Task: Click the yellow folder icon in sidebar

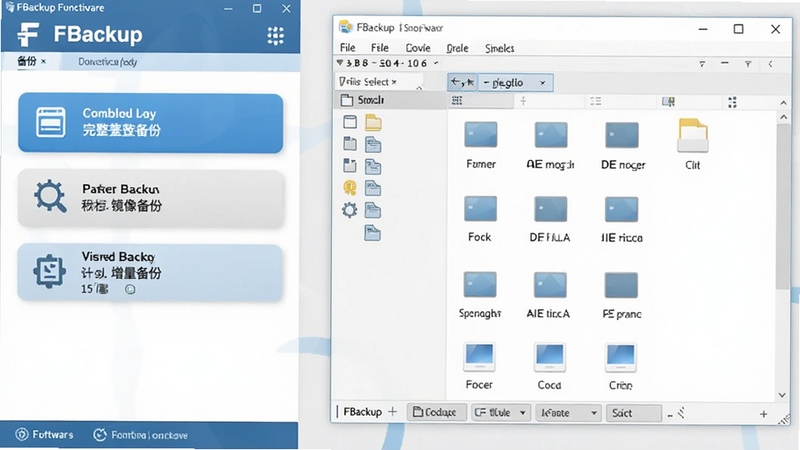Action: click(x=373, y=122)
